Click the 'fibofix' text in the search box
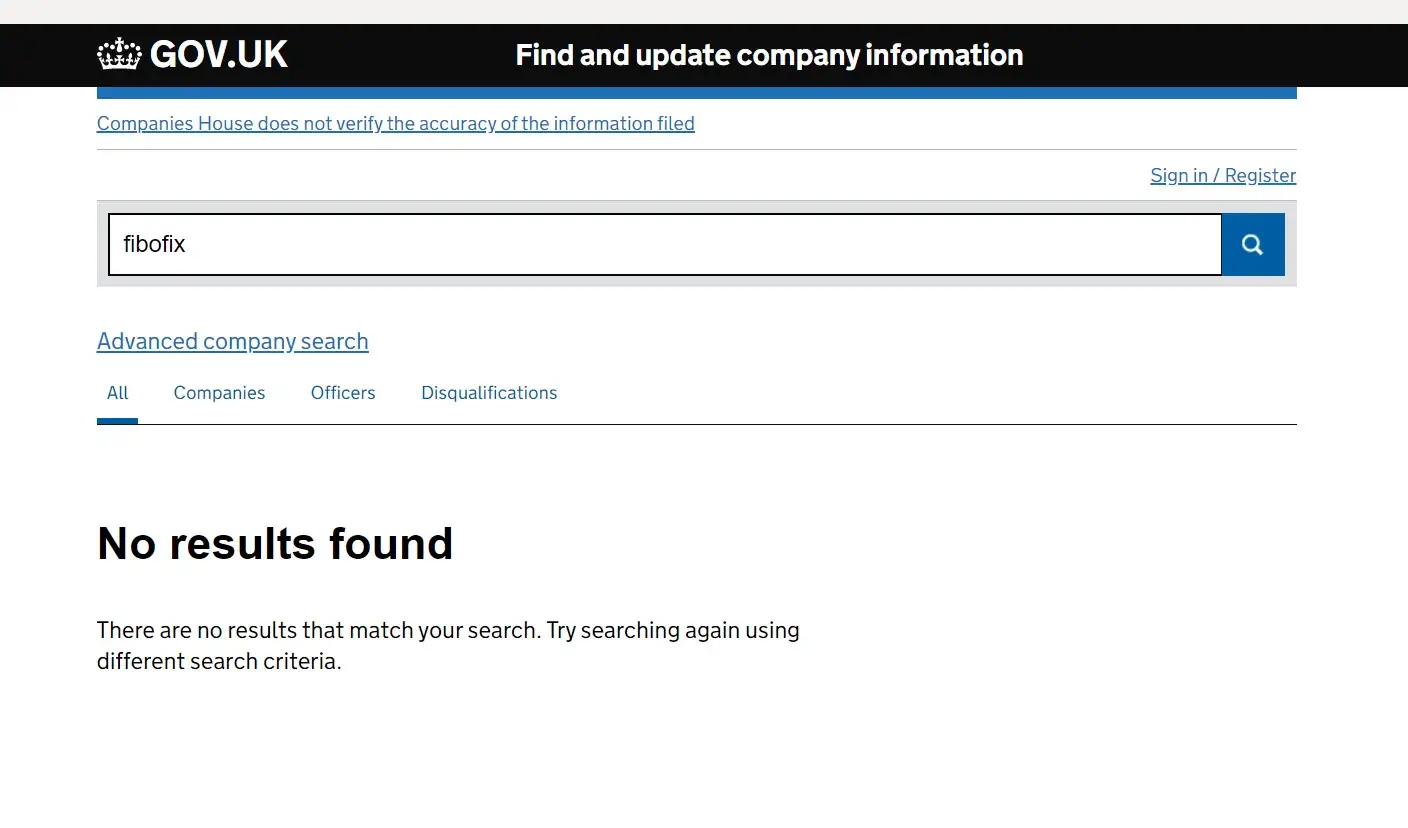 [x=154, y=244]
